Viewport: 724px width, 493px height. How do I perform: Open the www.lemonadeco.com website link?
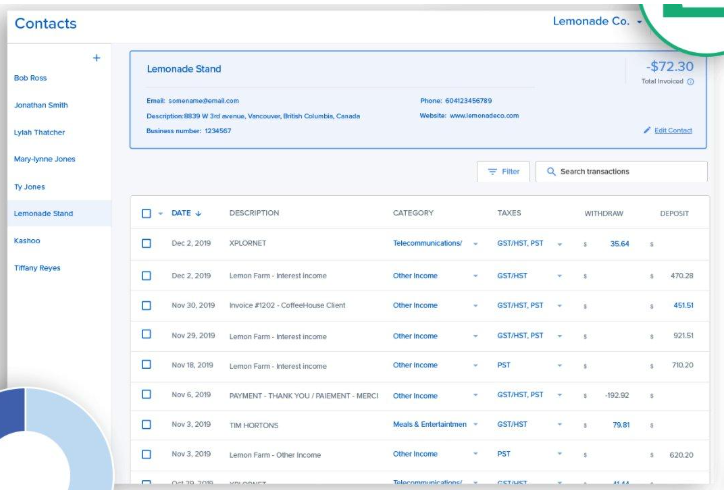tap(484, 116)
